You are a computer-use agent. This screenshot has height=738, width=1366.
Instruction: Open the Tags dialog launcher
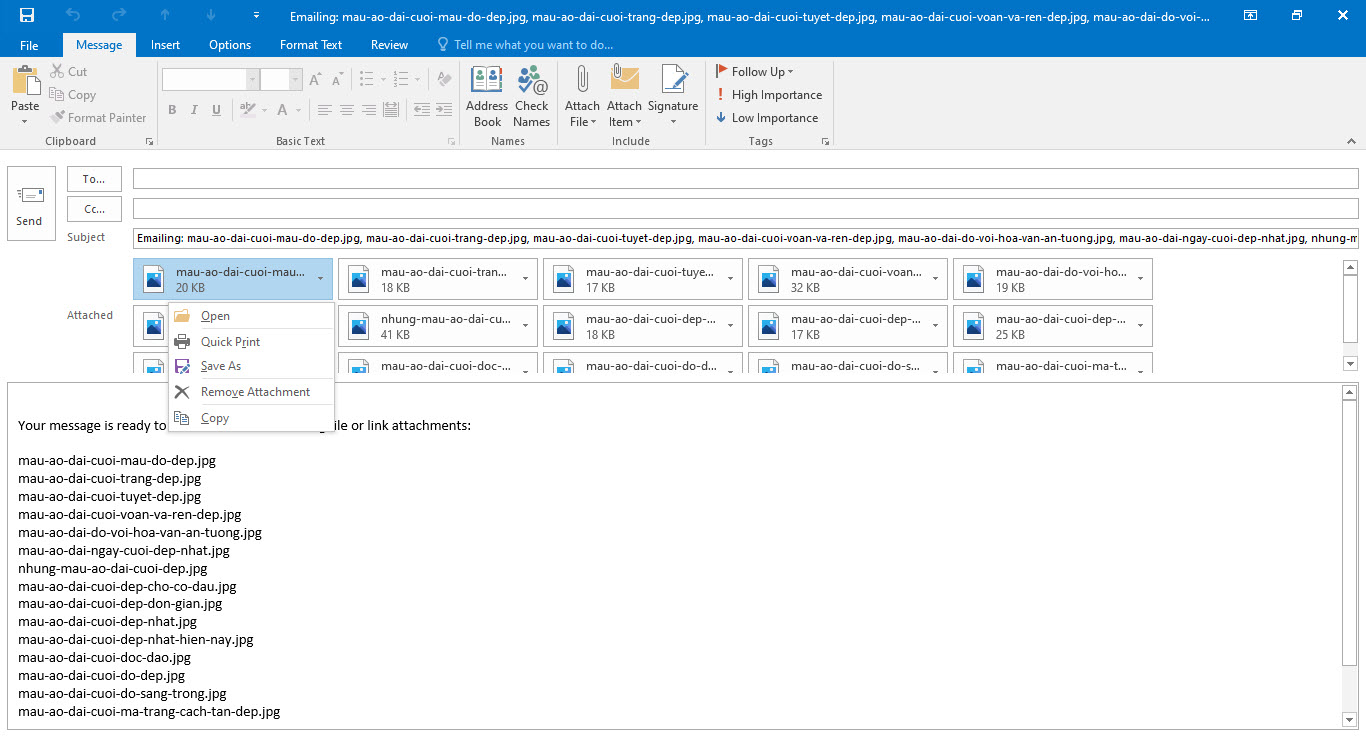[825, 142]
